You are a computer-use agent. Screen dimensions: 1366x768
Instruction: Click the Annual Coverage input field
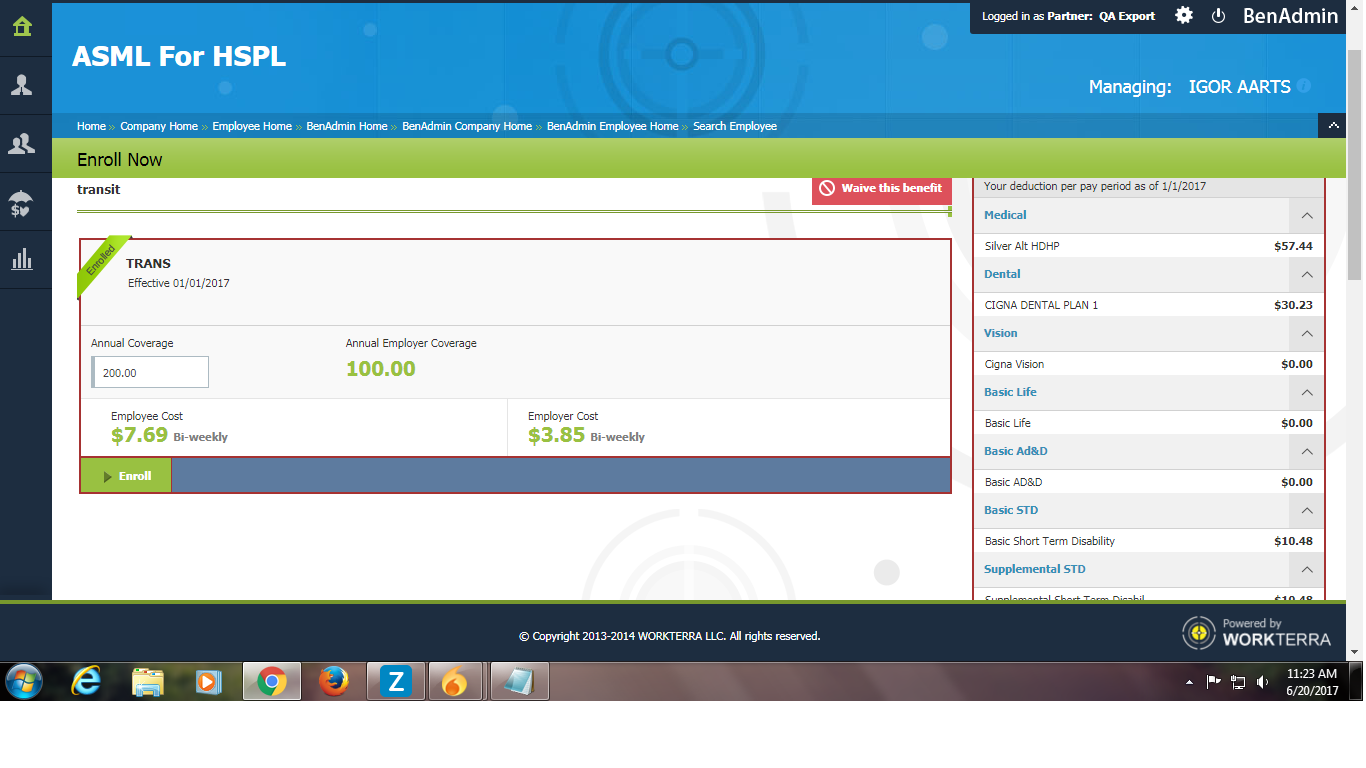point(151,372)
